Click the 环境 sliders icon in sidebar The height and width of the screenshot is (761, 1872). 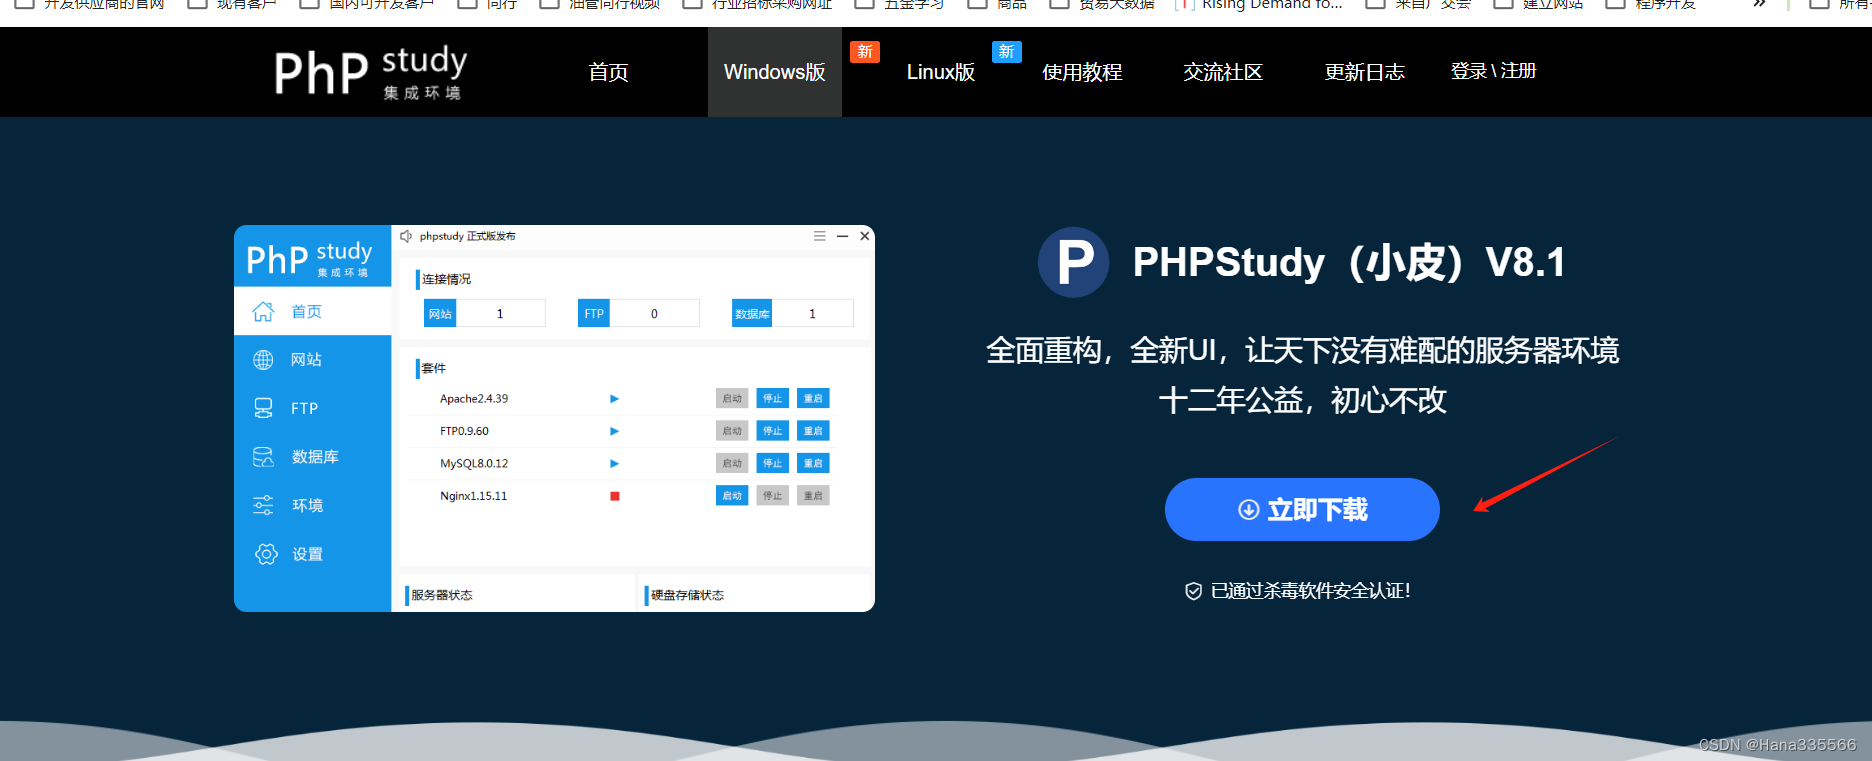[x=263, y=505]
